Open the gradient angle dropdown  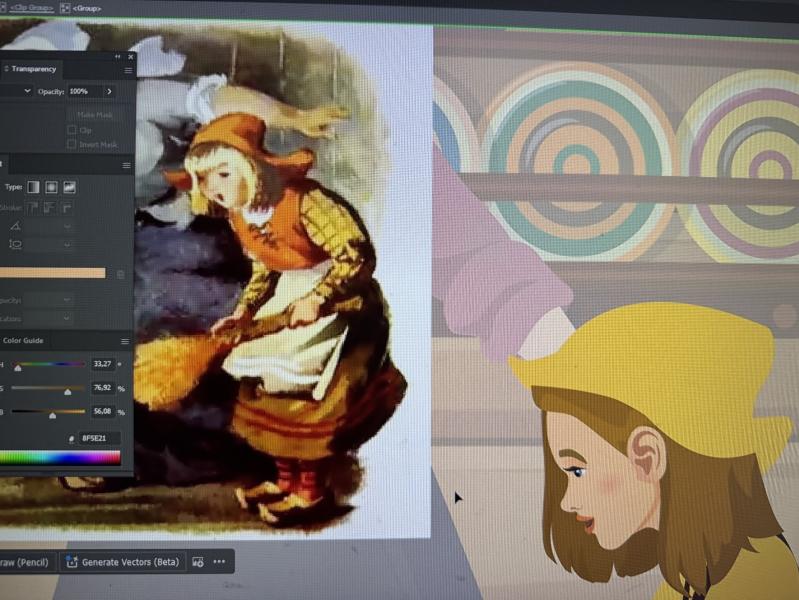pyautogui.click(x=67, y=226)
